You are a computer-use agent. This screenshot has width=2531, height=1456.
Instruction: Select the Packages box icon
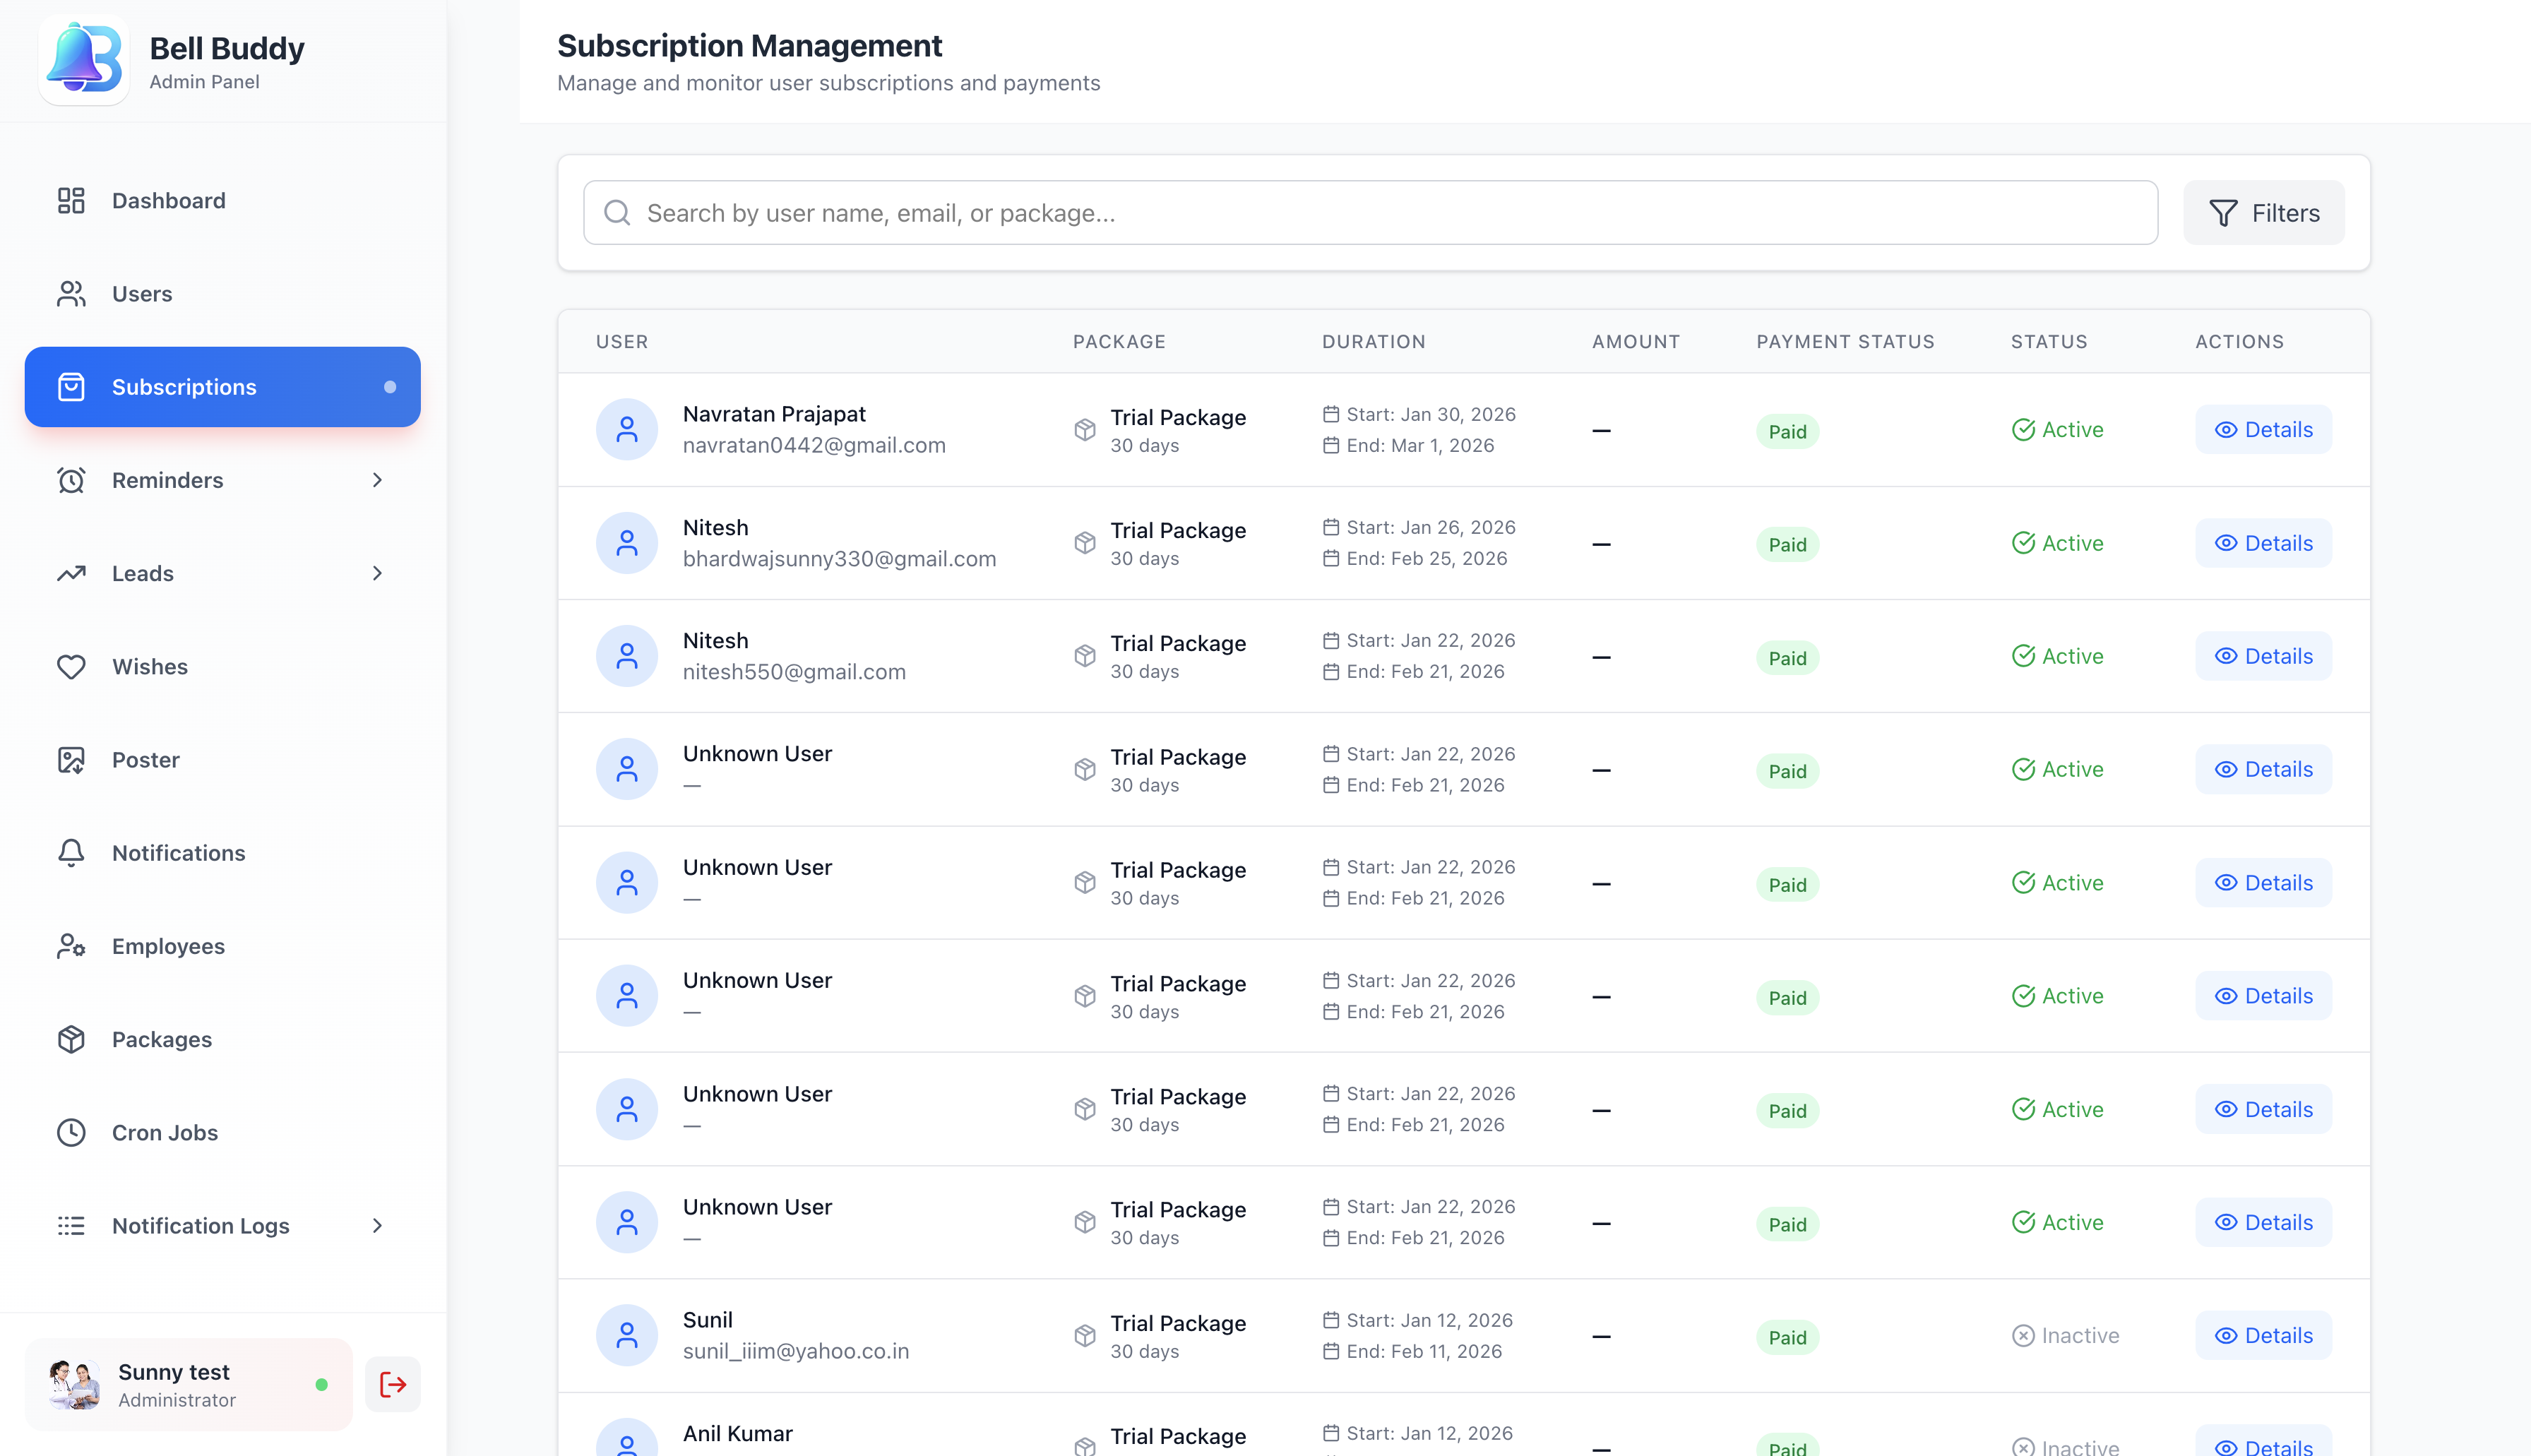point(71,1039)
